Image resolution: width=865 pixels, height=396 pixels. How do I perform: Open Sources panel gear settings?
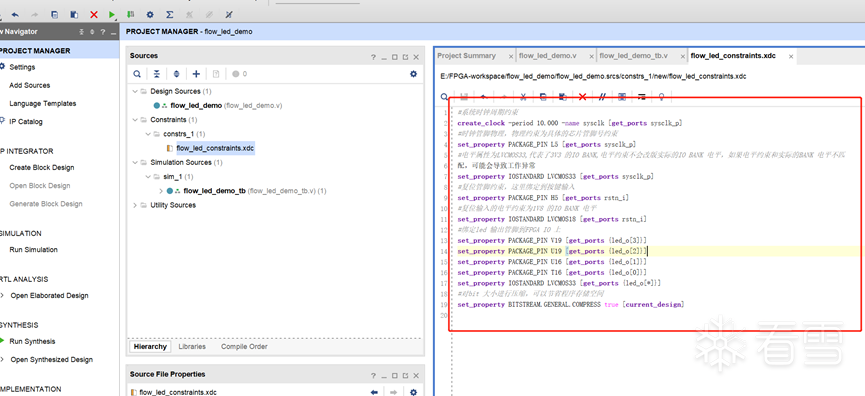click(x=413, y=74)
